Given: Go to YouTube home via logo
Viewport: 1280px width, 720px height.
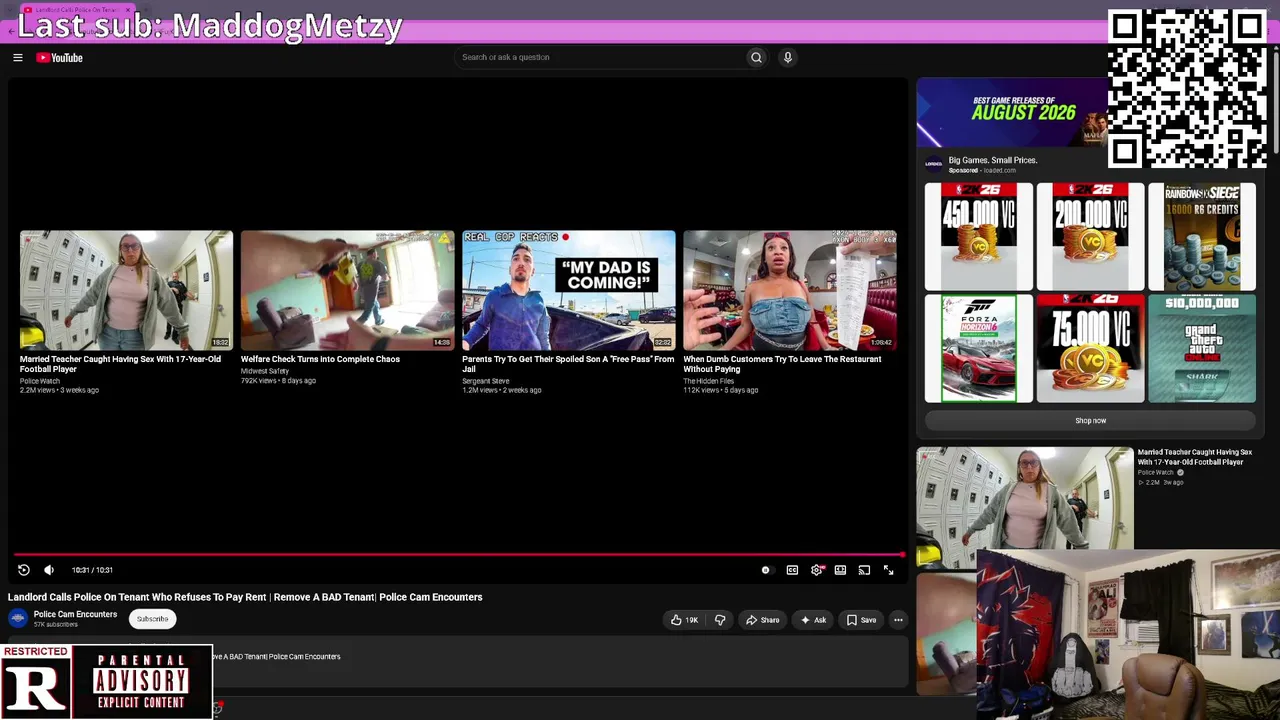Looking at the screenshot, I should [60, 58].
